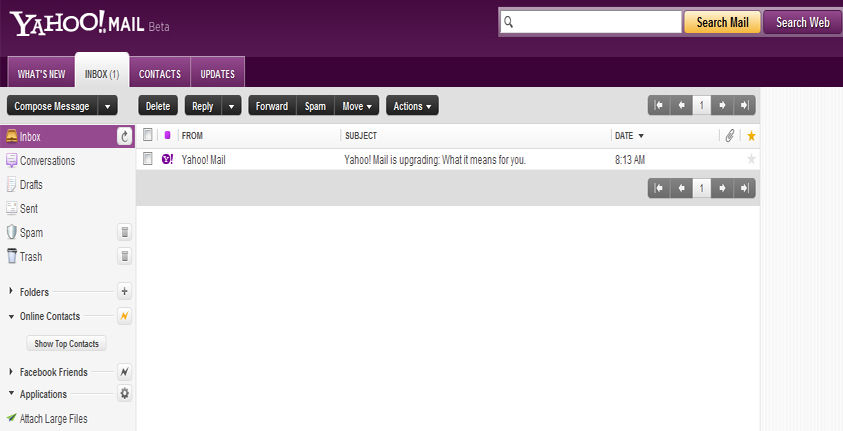Click the Spam shield icon
This screenshot has width=843, height=431.
pyautogui.click(x=11, y=233)
